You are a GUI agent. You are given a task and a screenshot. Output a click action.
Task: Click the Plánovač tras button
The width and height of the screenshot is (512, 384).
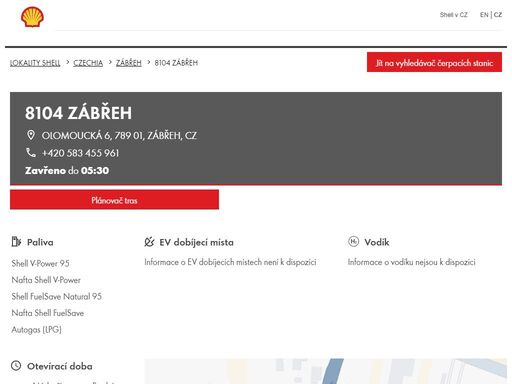tap(114, 200)
